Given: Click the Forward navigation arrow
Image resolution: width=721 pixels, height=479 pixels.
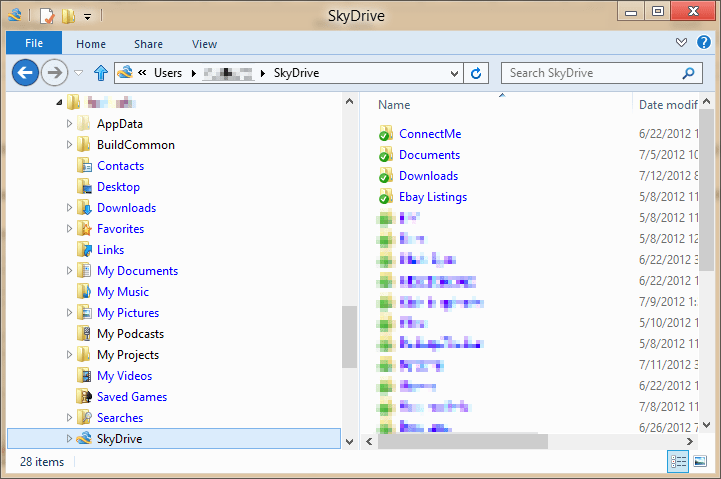Looking at the screenshot, I should tap(54, 73).
